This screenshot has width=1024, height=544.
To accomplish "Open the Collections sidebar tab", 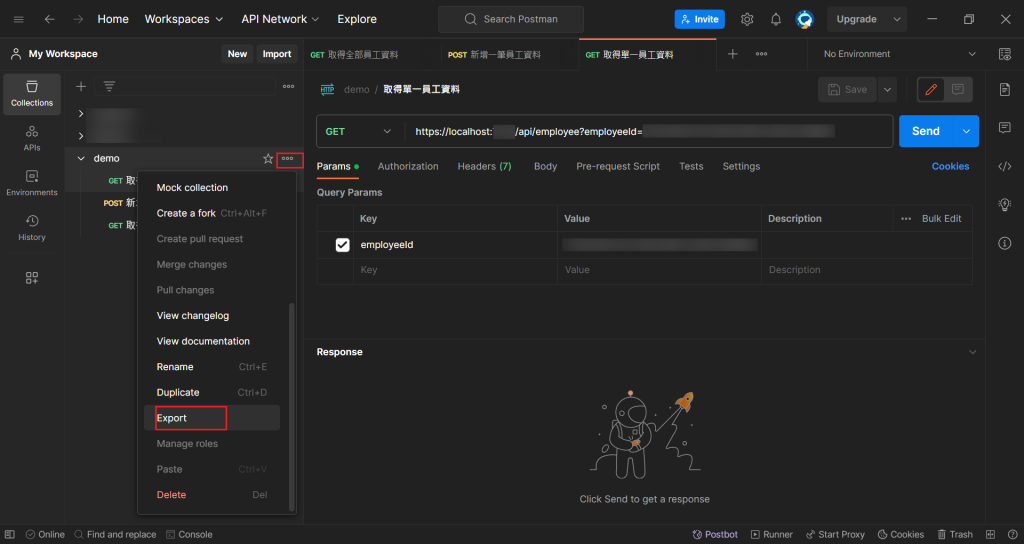I will 32,94.
